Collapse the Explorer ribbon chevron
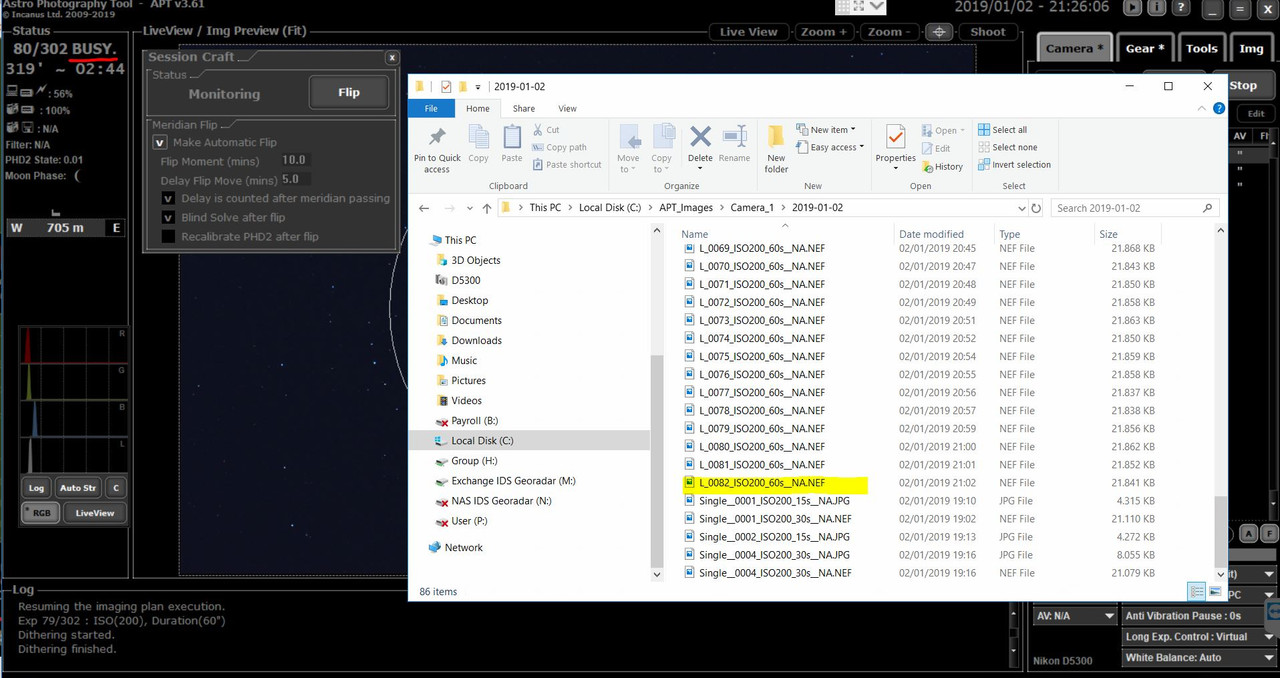Viewport: 1280px width, 678px height. coord(1200,108)
